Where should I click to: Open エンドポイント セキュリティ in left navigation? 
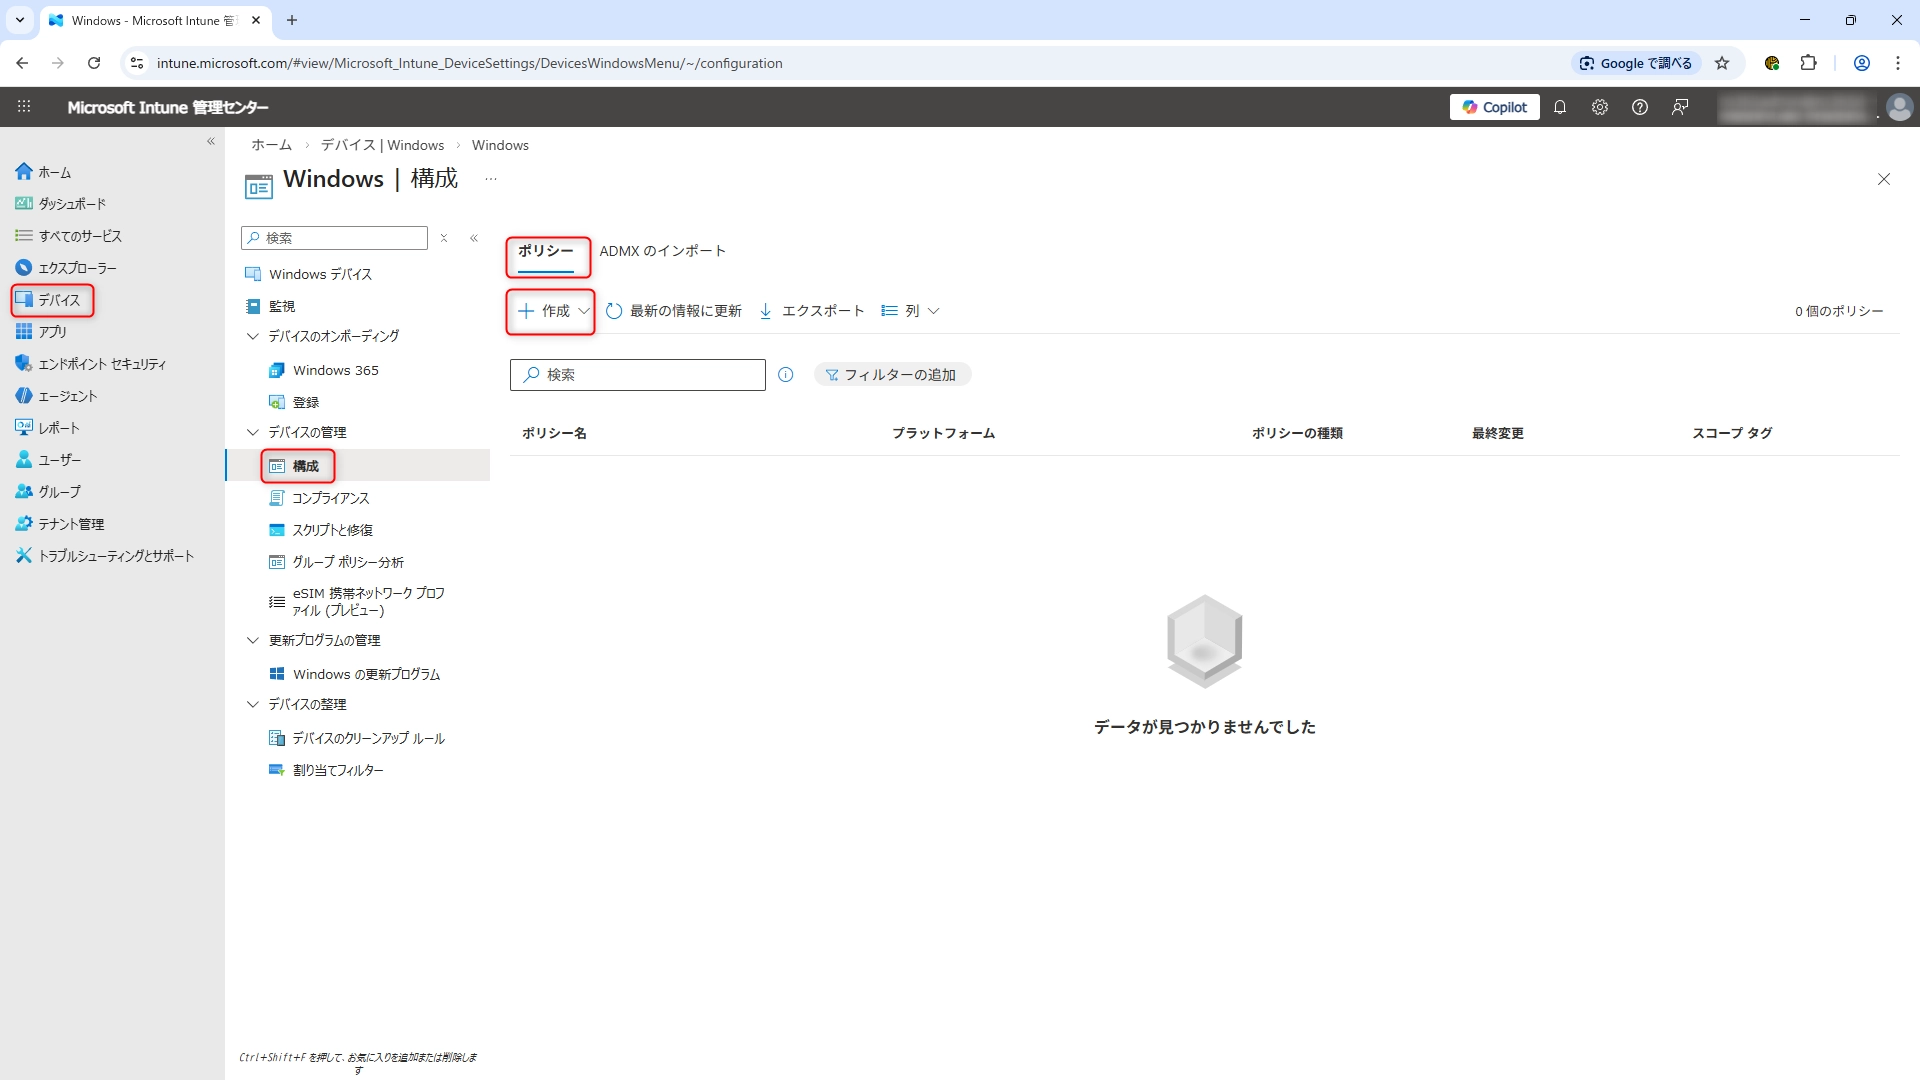coord(101,364)
